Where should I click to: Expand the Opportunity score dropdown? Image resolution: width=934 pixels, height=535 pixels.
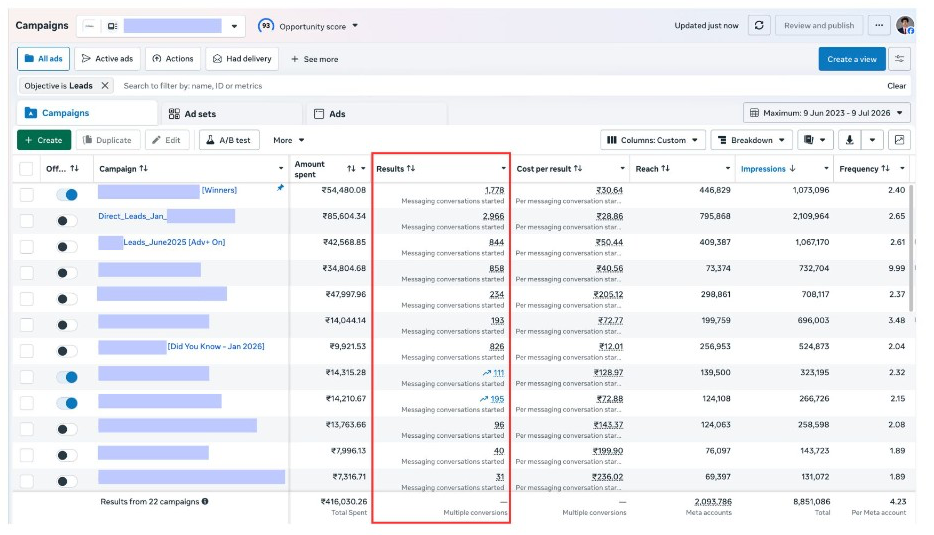[355, 26]
